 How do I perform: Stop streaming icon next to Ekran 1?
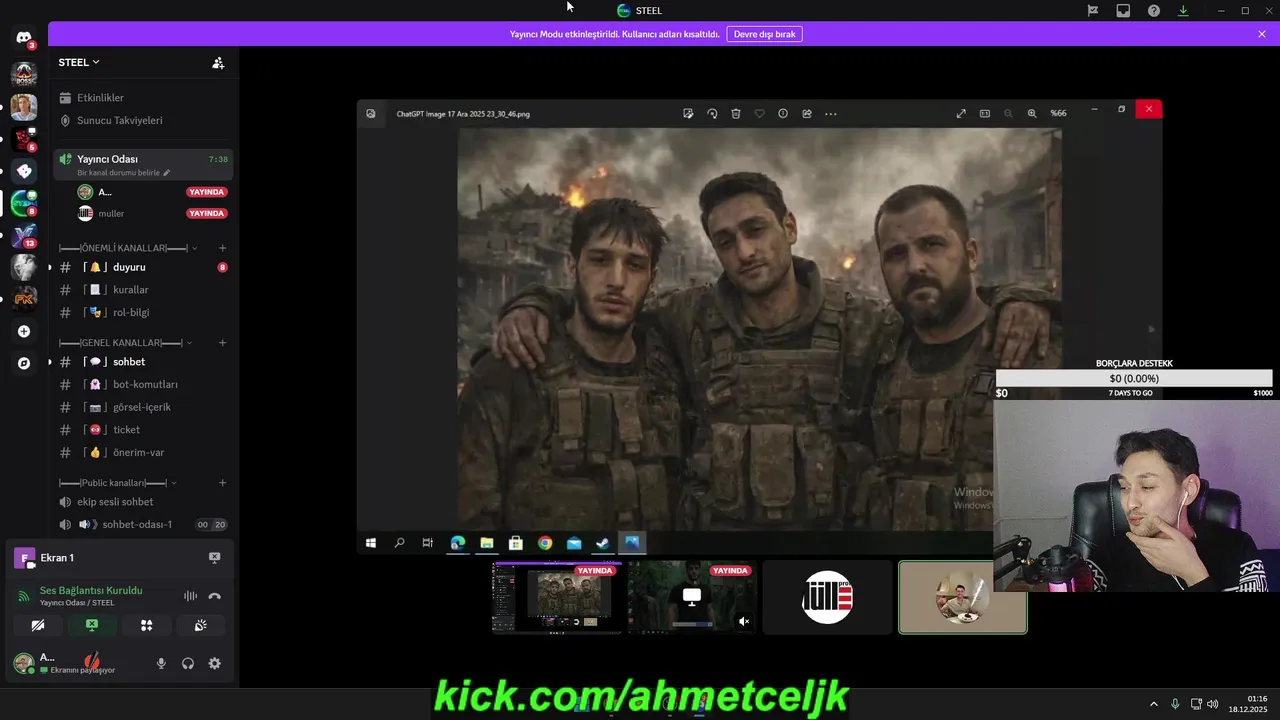214,558
